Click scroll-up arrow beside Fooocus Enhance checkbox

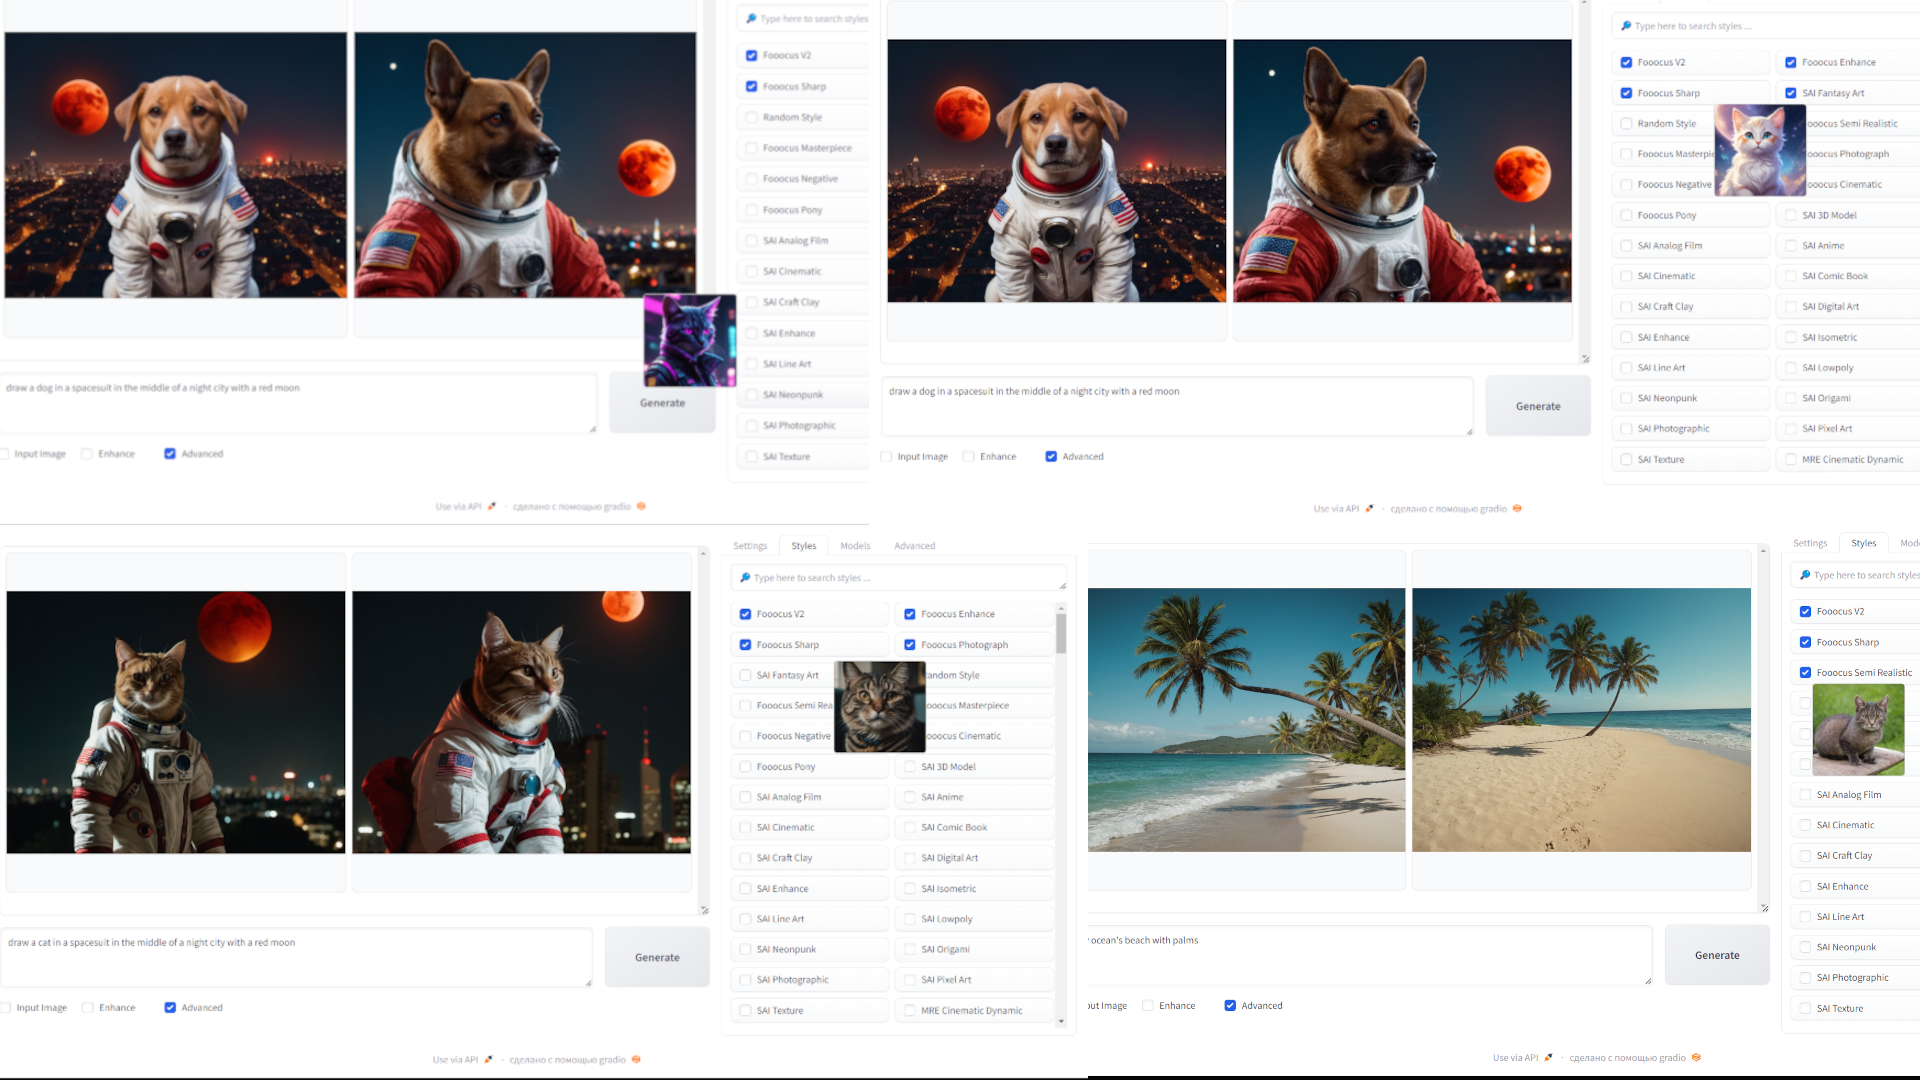1061,608
